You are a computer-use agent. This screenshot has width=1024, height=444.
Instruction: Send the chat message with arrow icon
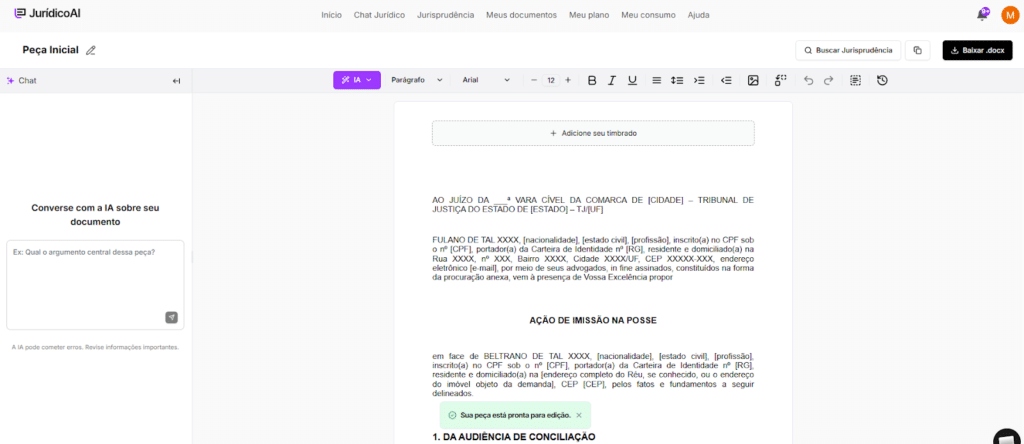[171, 317]
